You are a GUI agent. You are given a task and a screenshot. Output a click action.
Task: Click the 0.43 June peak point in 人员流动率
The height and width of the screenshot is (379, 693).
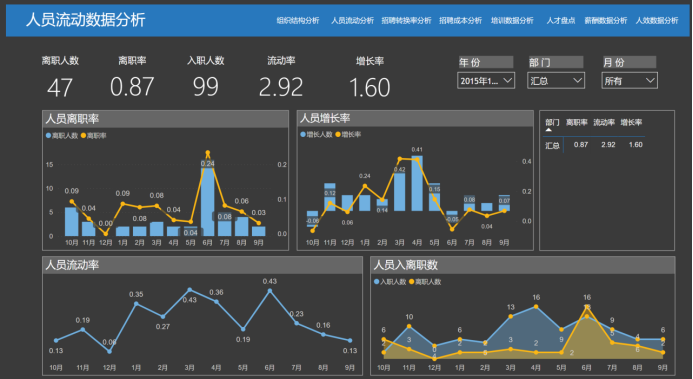[x=270, y=290]
